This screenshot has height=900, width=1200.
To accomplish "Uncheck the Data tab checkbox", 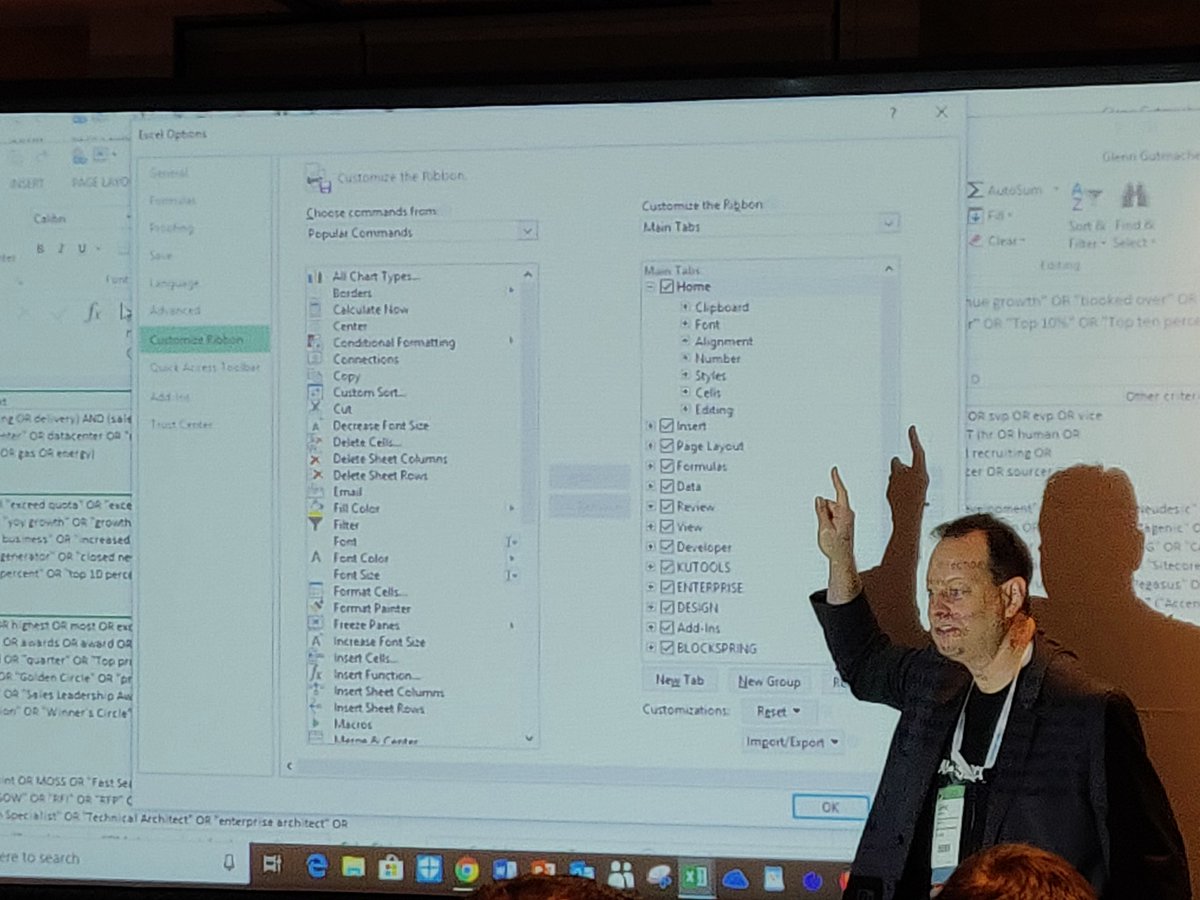I will (x=667, y=486).
